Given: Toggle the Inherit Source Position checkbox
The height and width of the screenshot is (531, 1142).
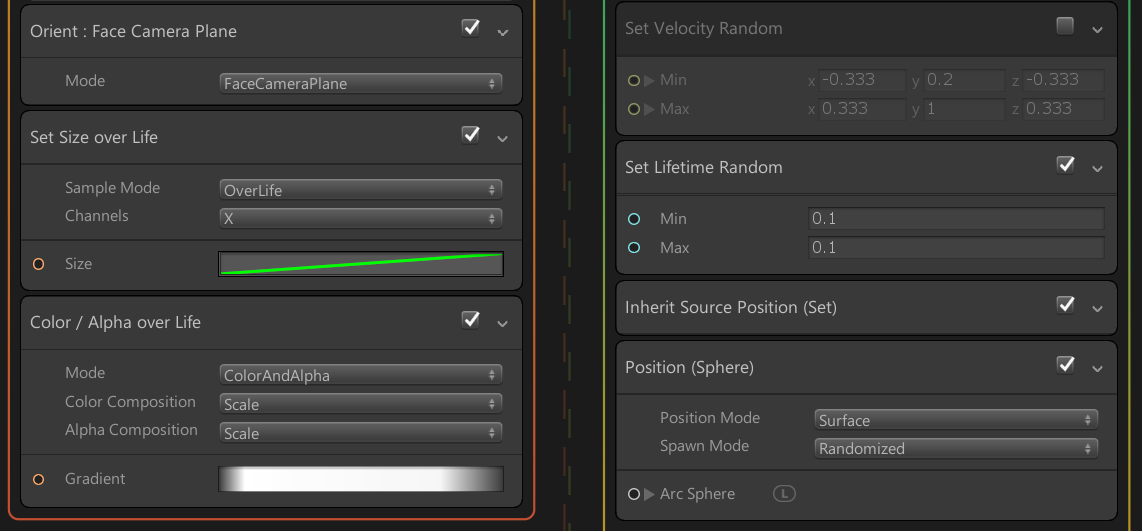Looking at the screenshot, I should 1065,304.
